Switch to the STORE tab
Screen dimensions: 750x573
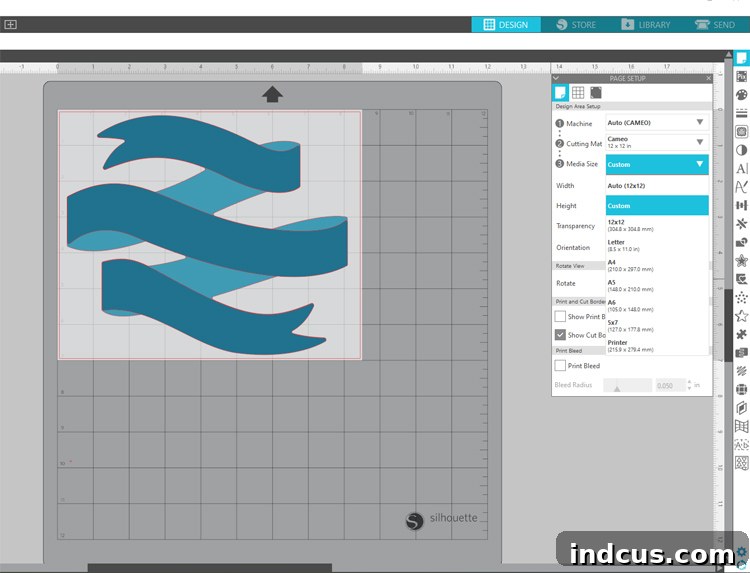(x=576, y=24)
